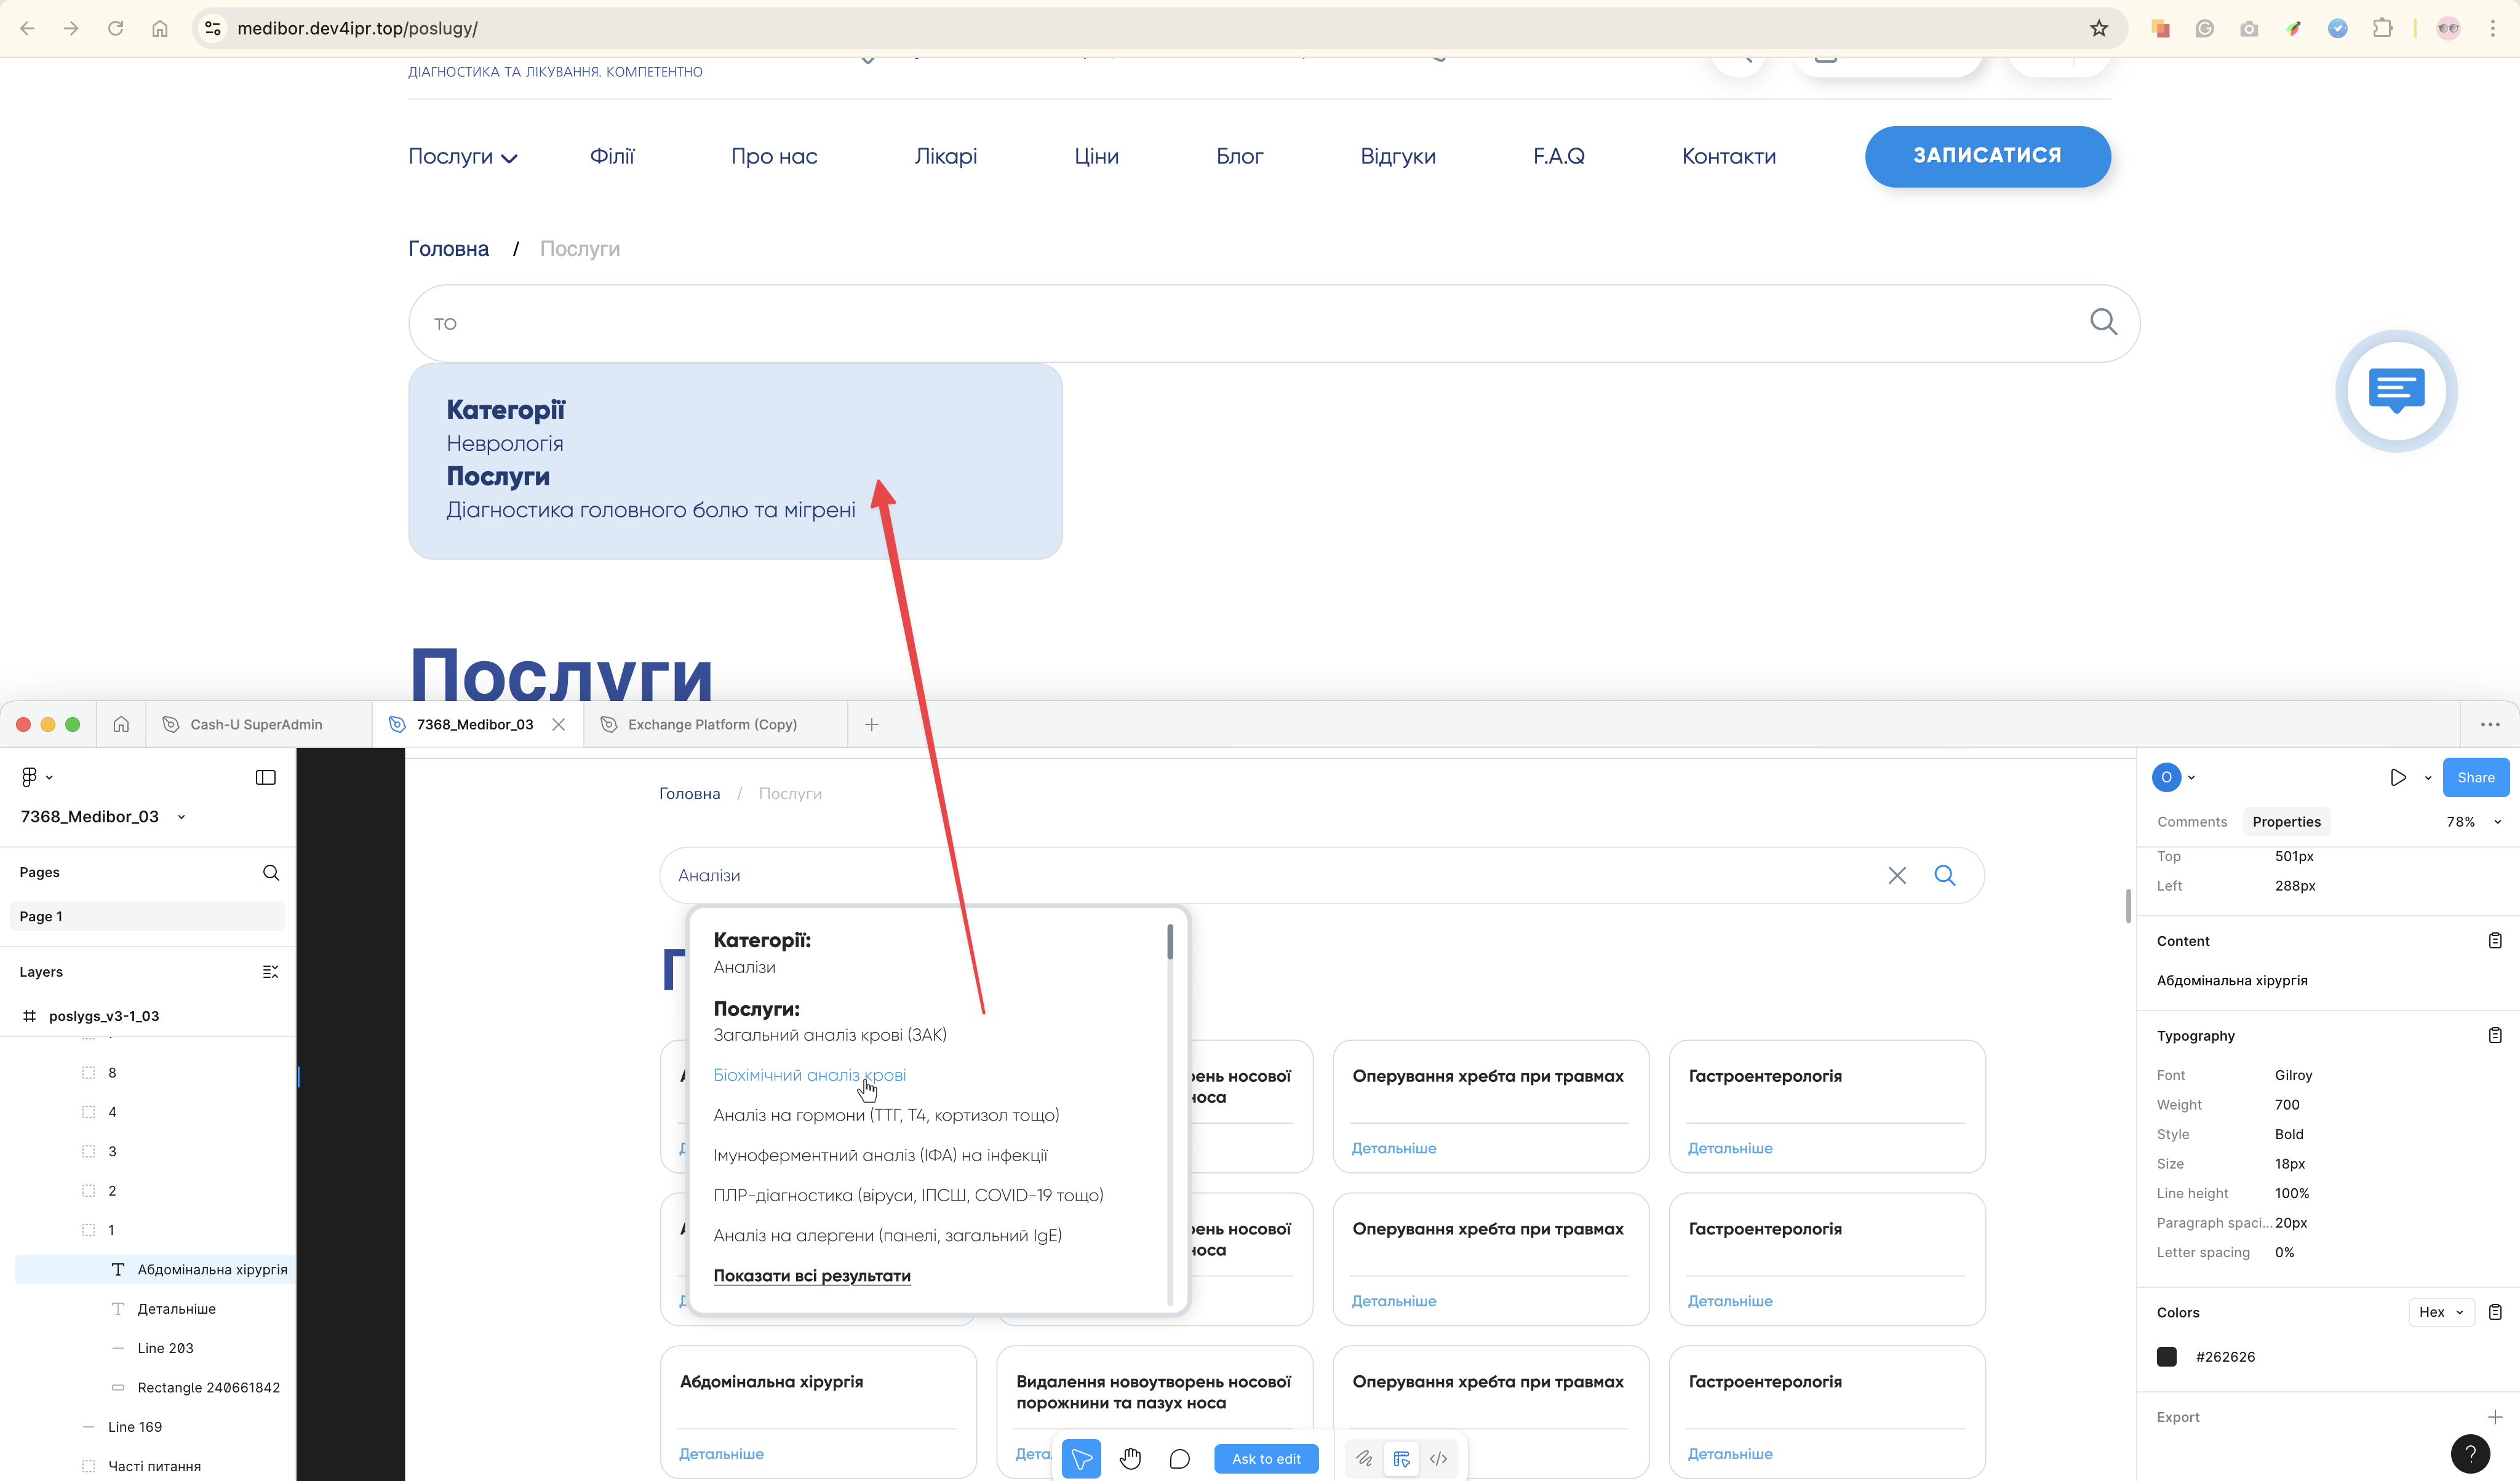Screen dimensions: 2520x1481
Task: Open the Comments tab in right panel
Action: (x=2191, y=822)
